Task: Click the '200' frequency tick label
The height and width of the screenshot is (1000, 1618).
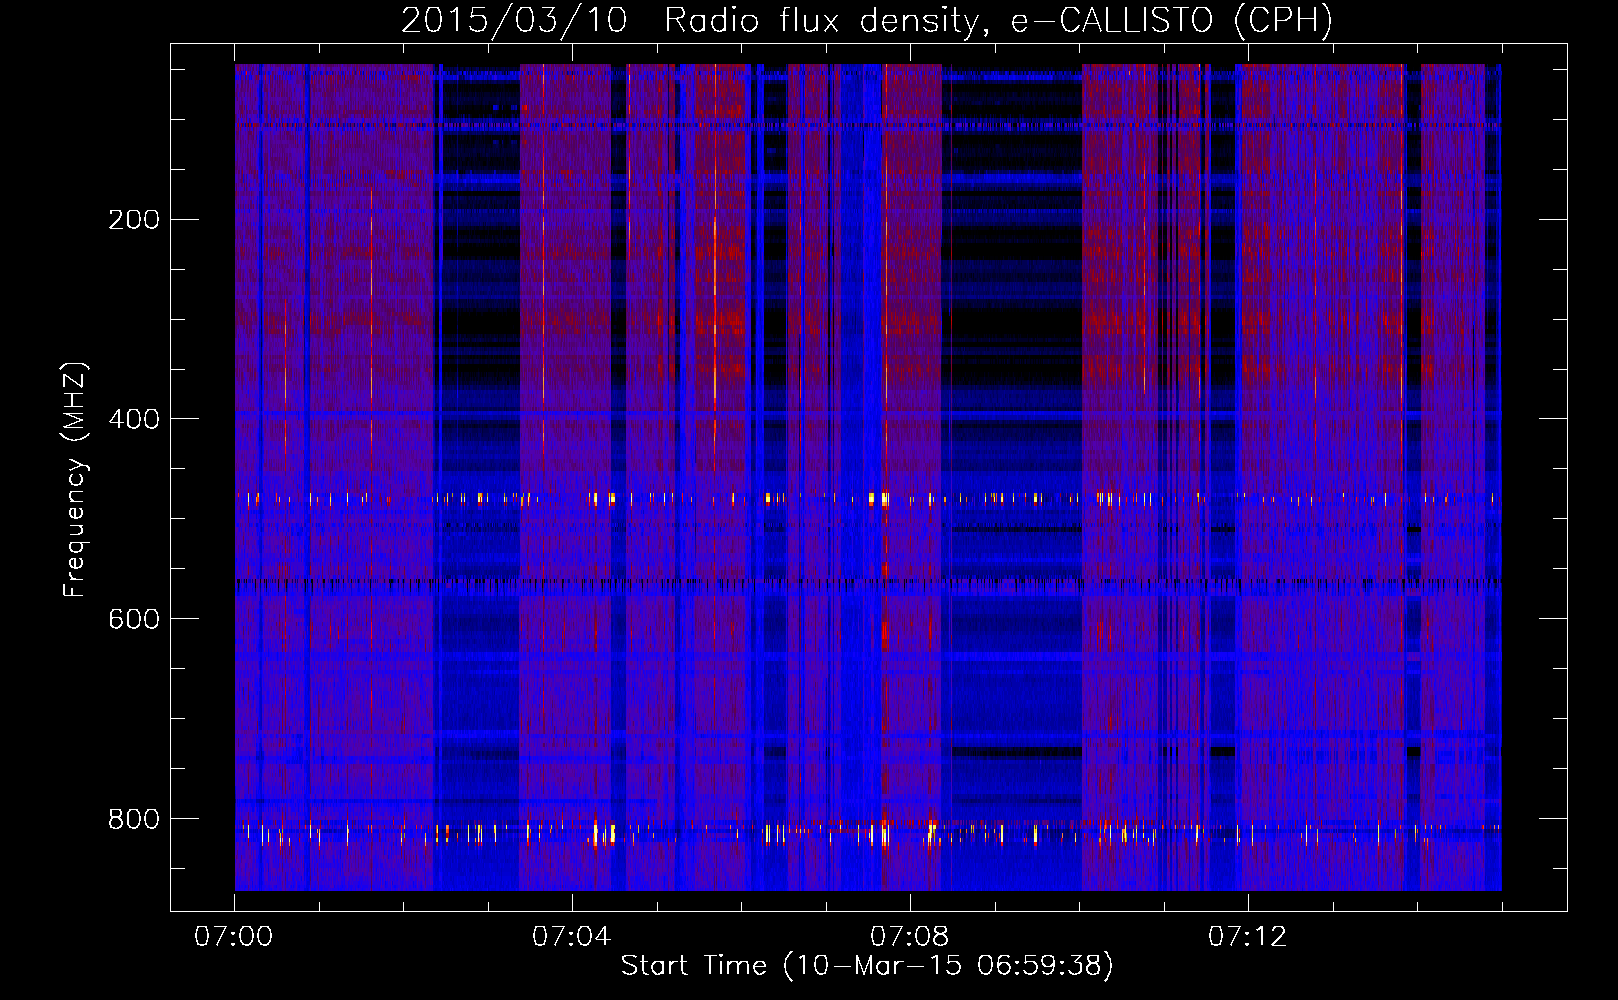Action: click(x=134, y=219)
